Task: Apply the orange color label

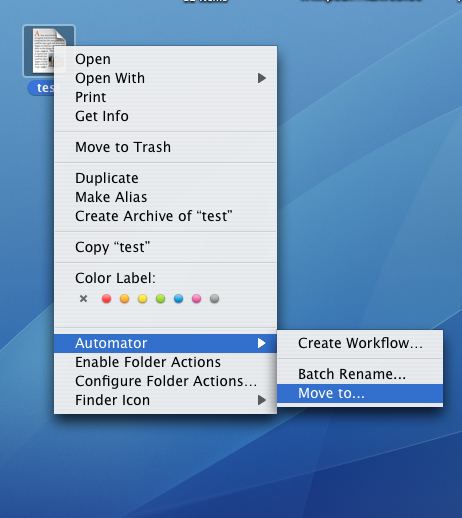Action: (x=124, y=299)
